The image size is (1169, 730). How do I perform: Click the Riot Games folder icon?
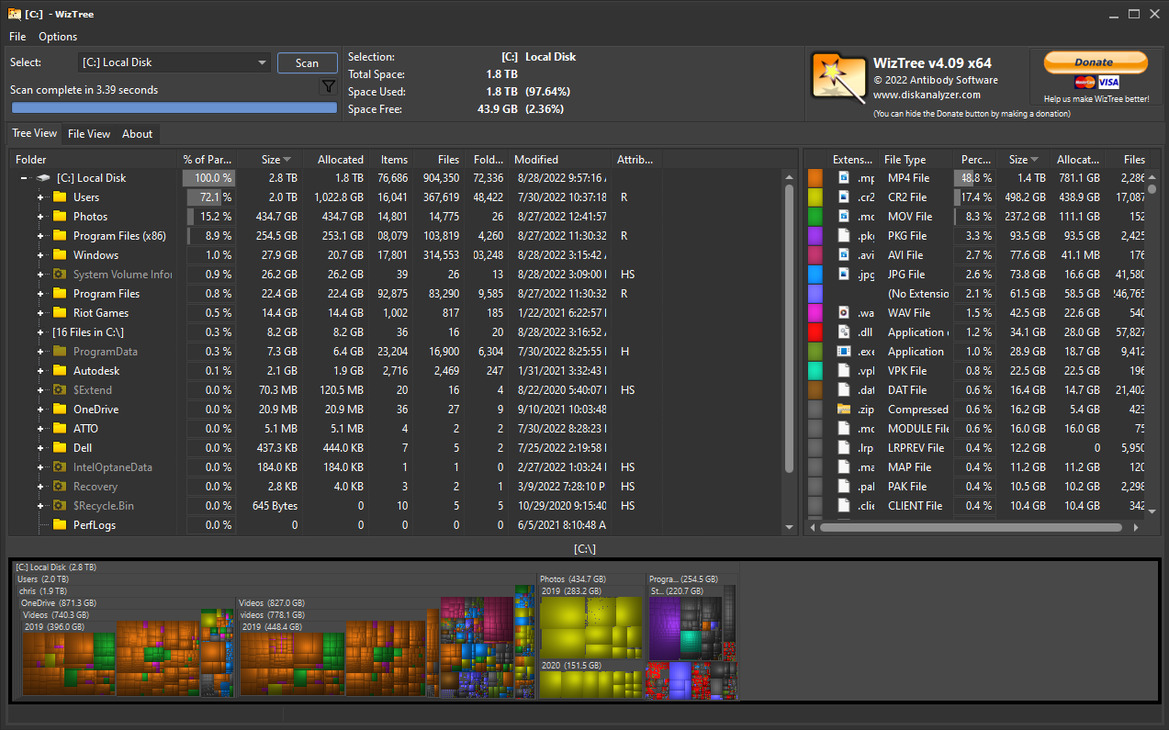point(60,313)
